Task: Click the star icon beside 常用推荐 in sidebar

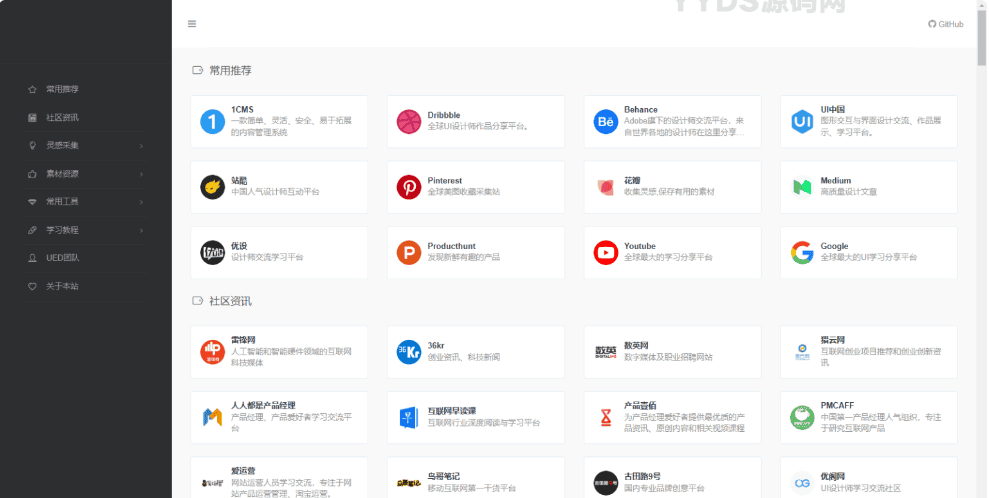Action: point(32,90)
